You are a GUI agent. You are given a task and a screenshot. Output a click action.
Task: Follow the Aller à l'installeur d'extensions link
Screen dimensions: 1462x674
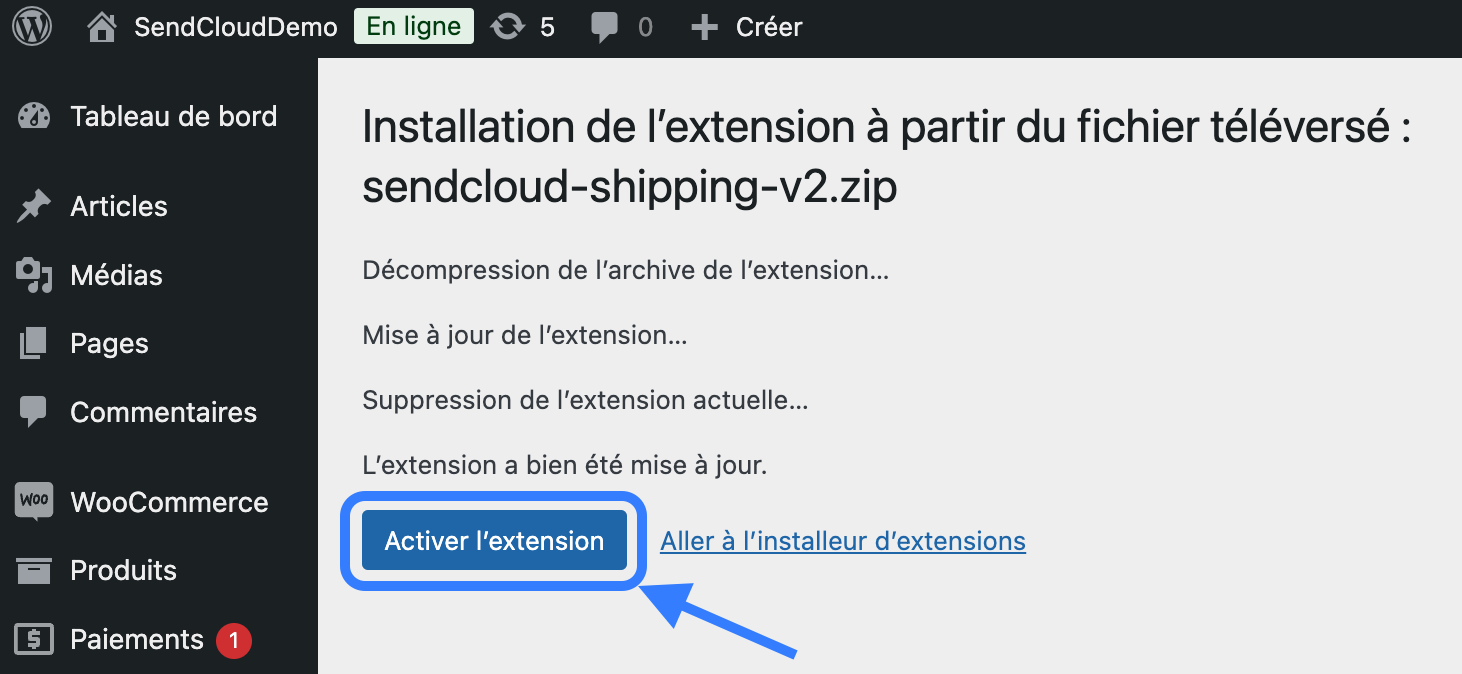tap(843, 541)
